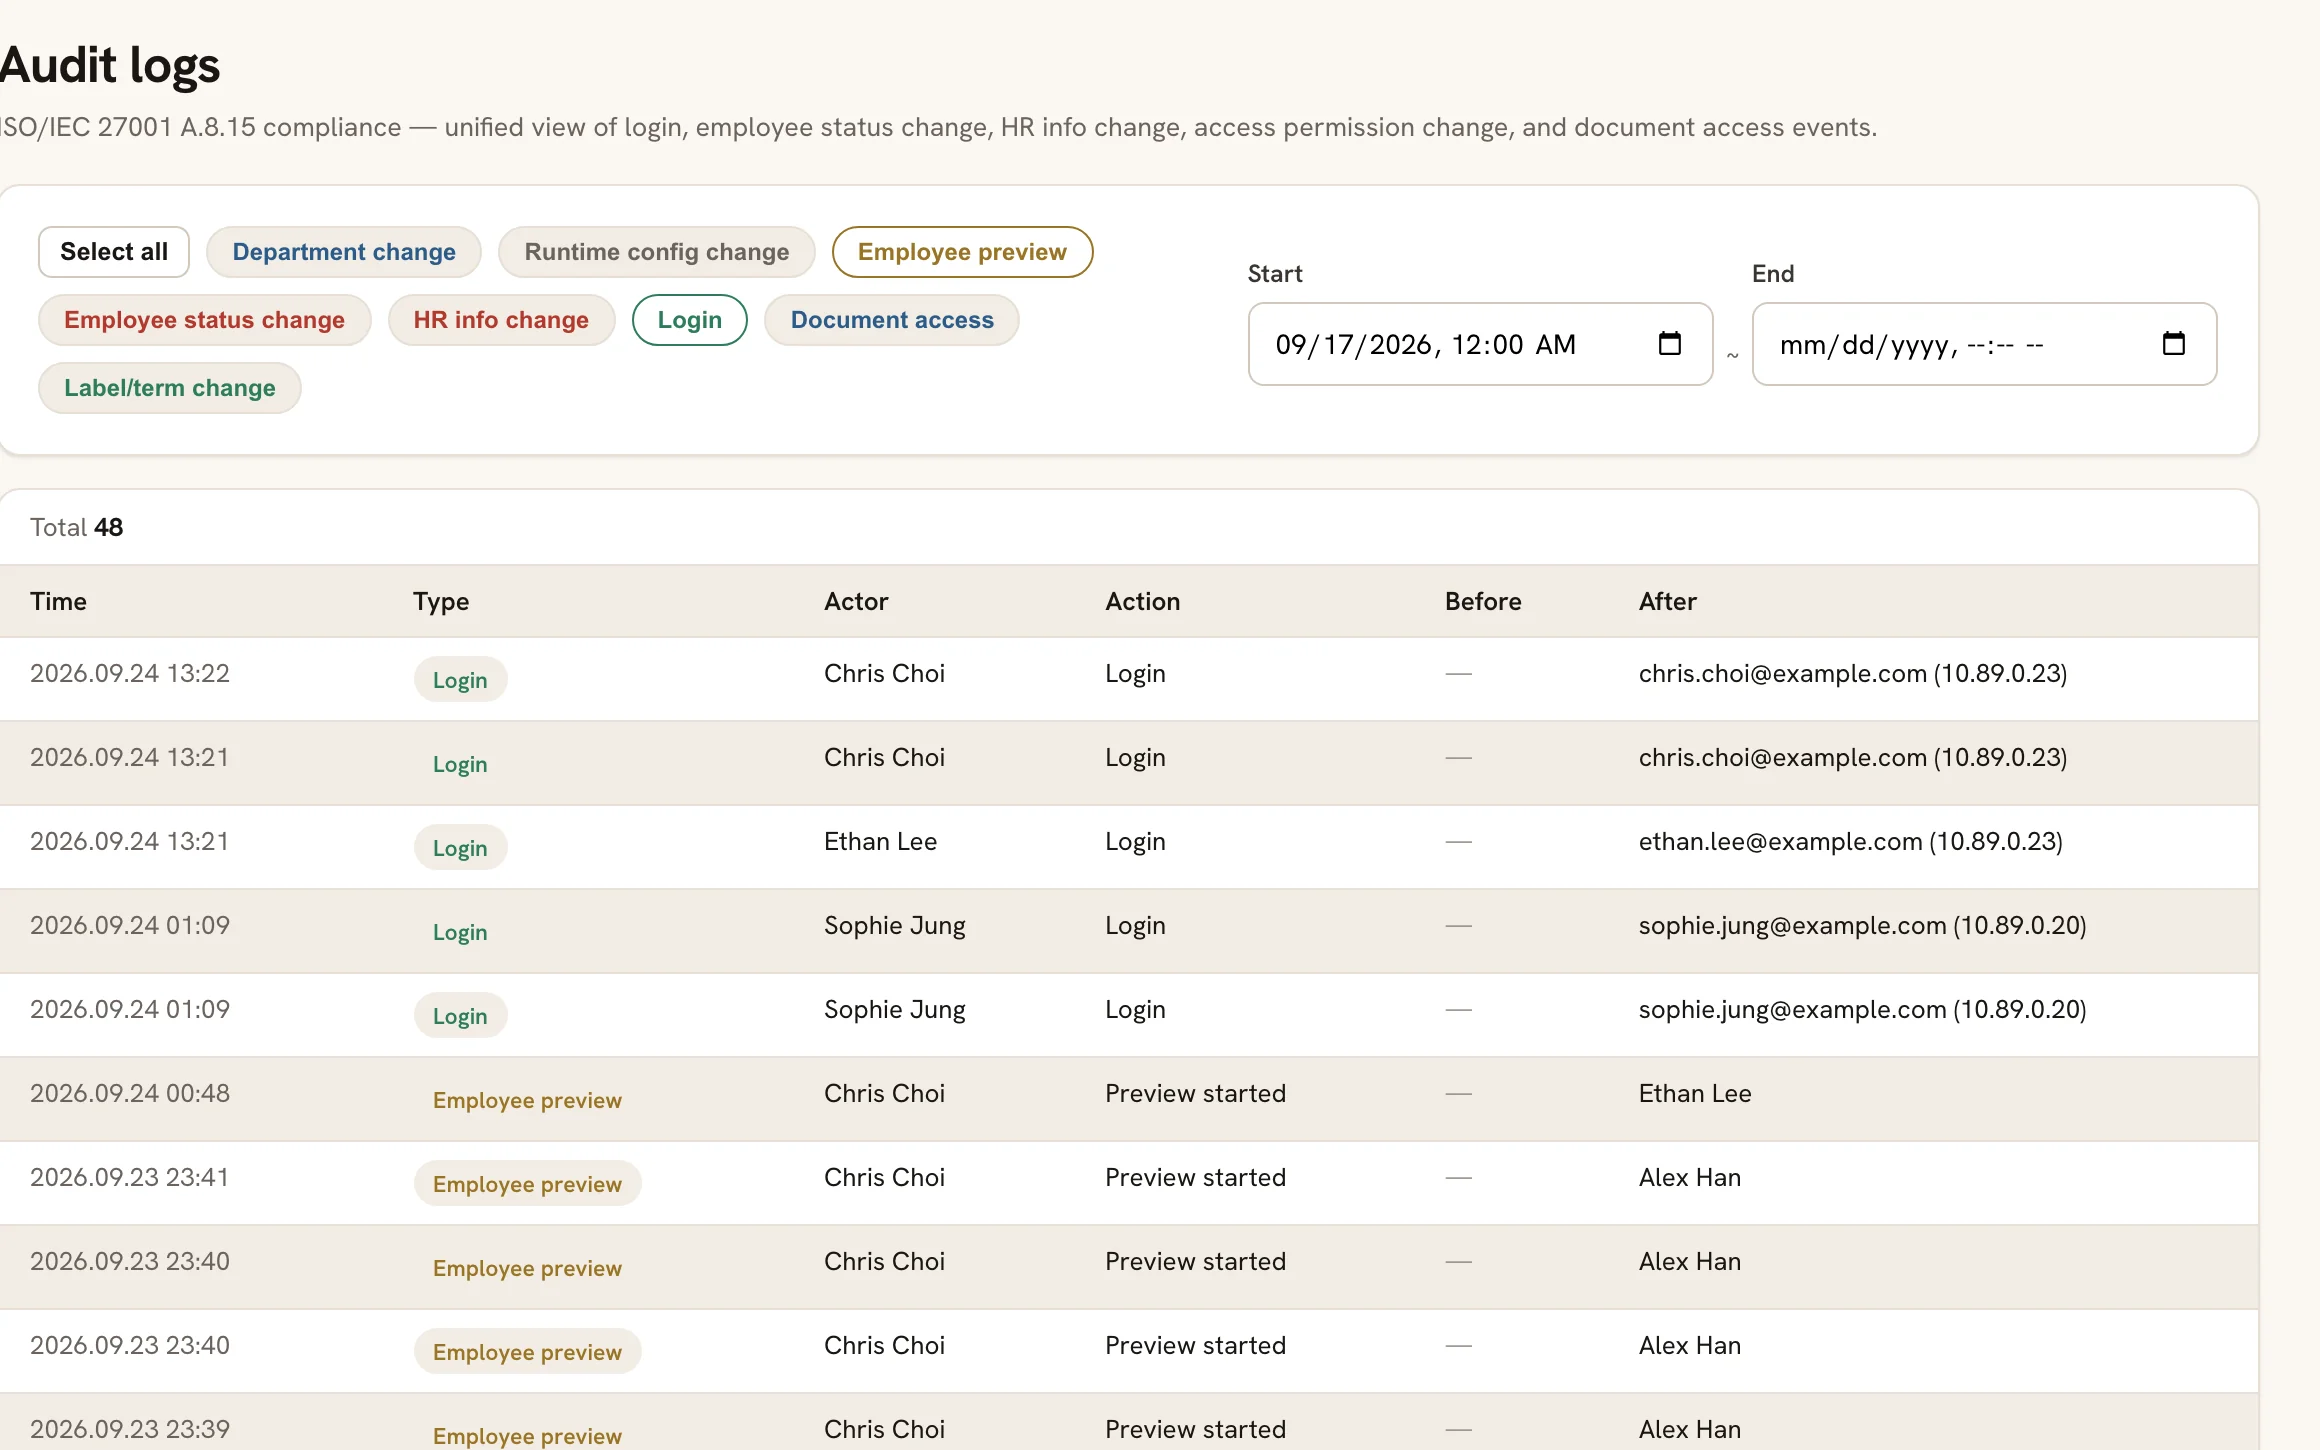The image size is (2320, 1450).
Task: Open the Start date calendar picker icon
Action: point(1669,344)
